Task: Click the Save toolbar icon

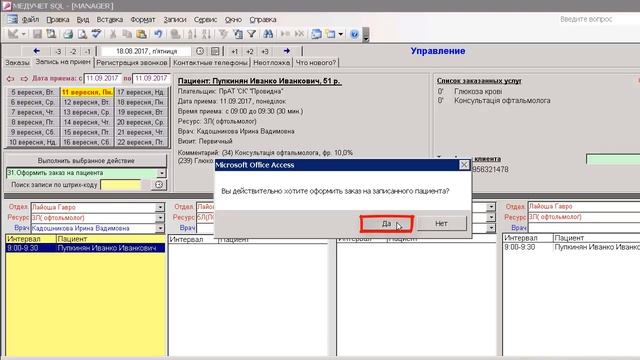Action: coord(37,34)
